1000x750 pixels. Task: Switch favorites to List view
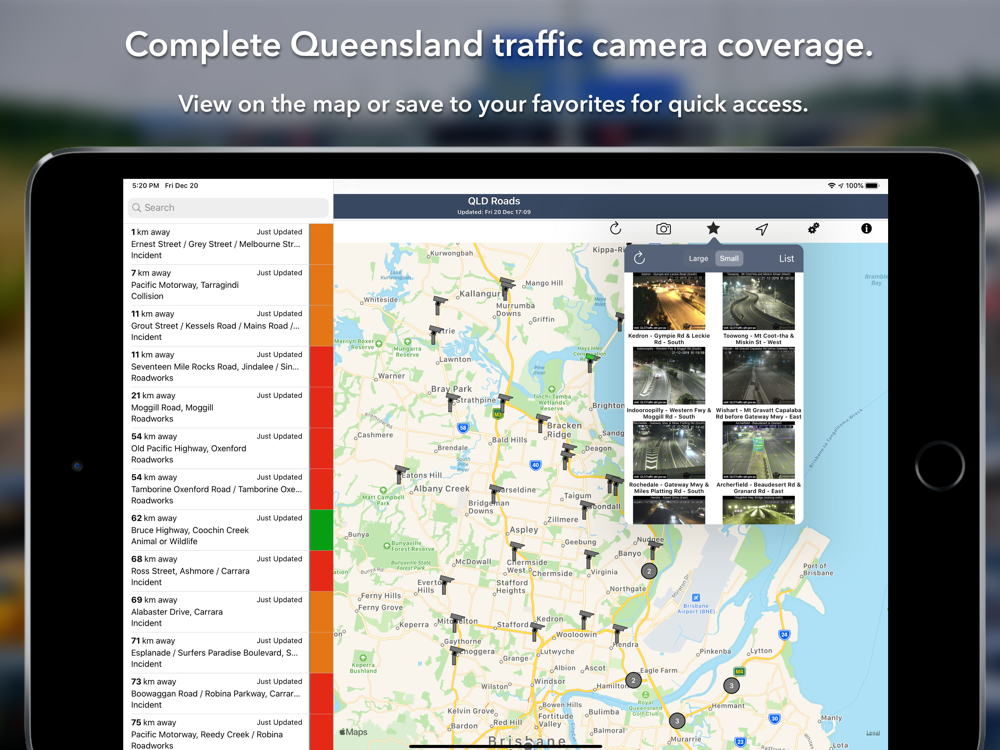(786, 258)
